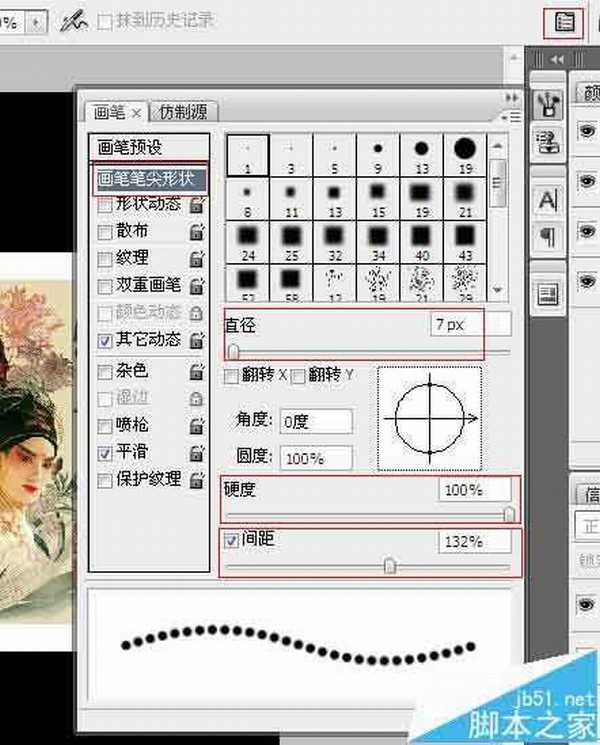Open the Paragraph panel dock icon
600x745 pixels.
pos(548,238)
